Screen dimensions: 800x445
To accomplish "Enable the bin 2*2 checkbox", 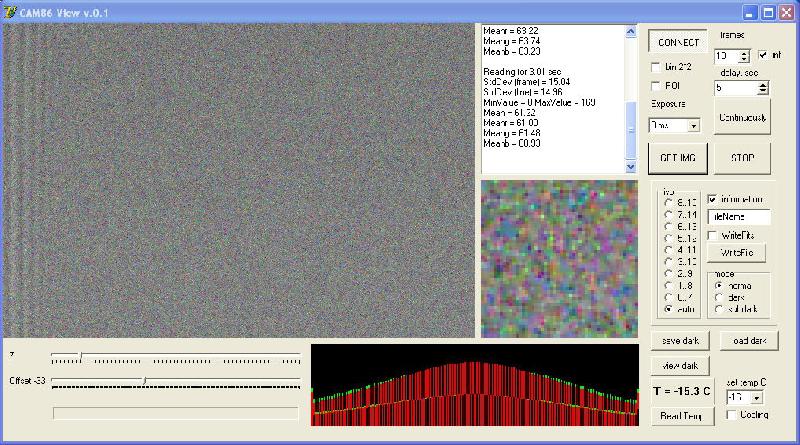I will coord(656,67).
